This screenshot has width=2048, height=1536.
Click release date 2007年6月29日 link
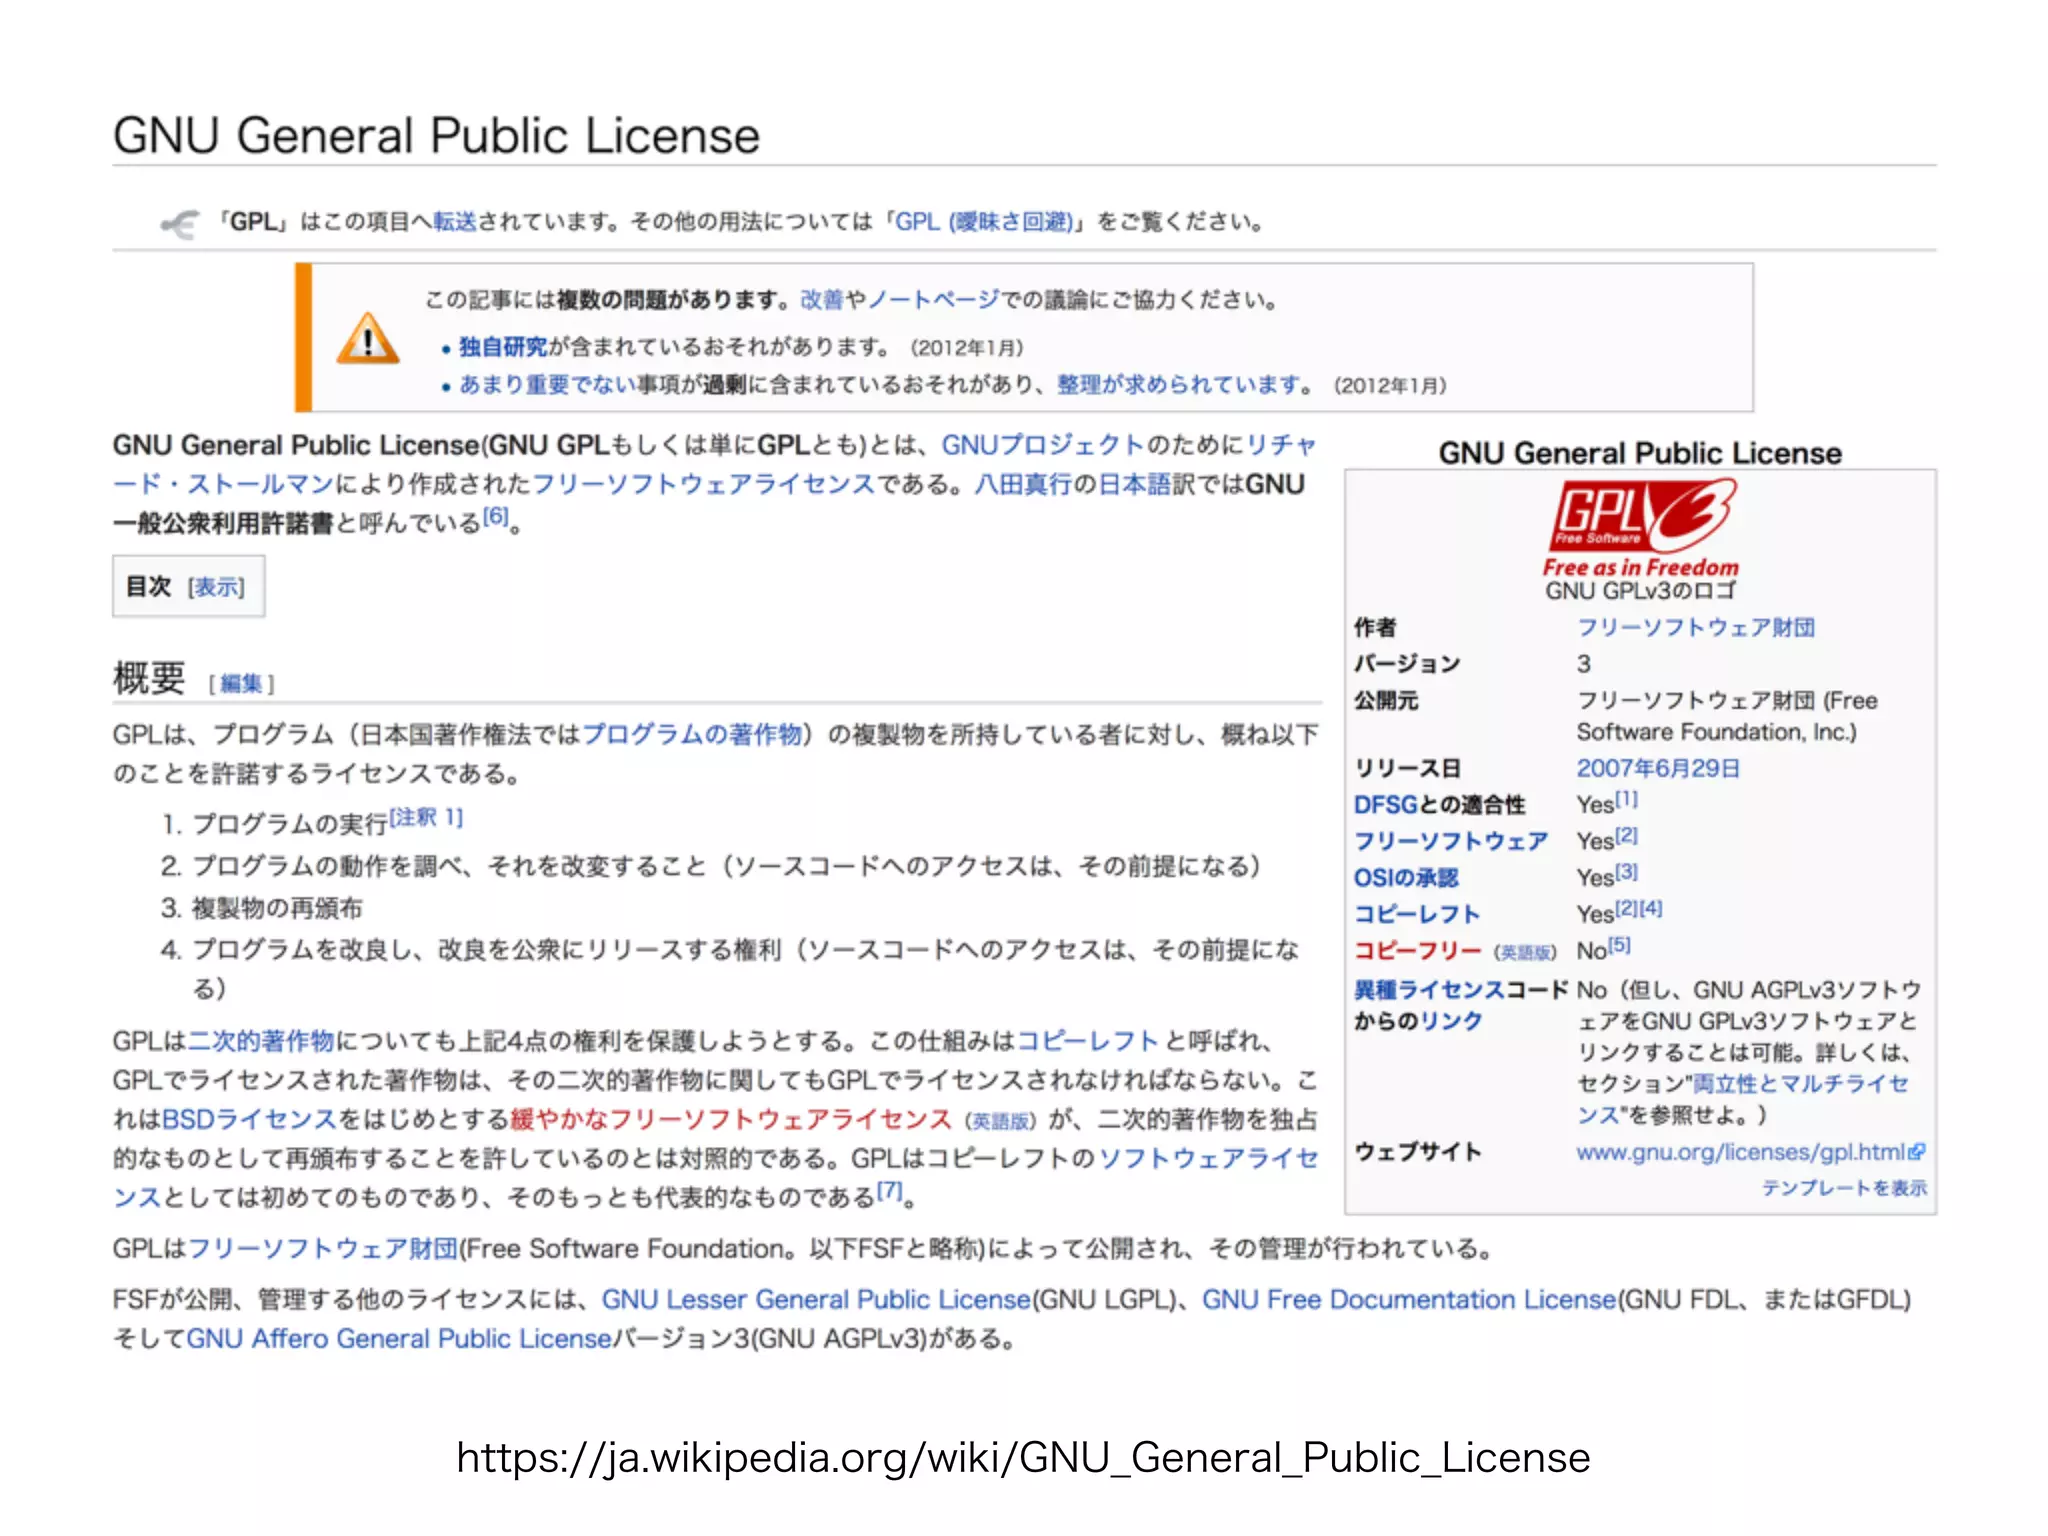coord(1658,768)
